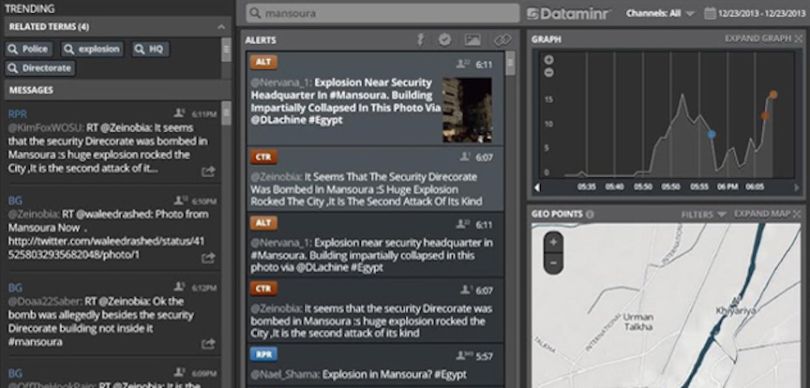Move graph timeline left with arrow
Viewport: 810px width, 388px height.
pyautogui.click(x=537, y=188)
